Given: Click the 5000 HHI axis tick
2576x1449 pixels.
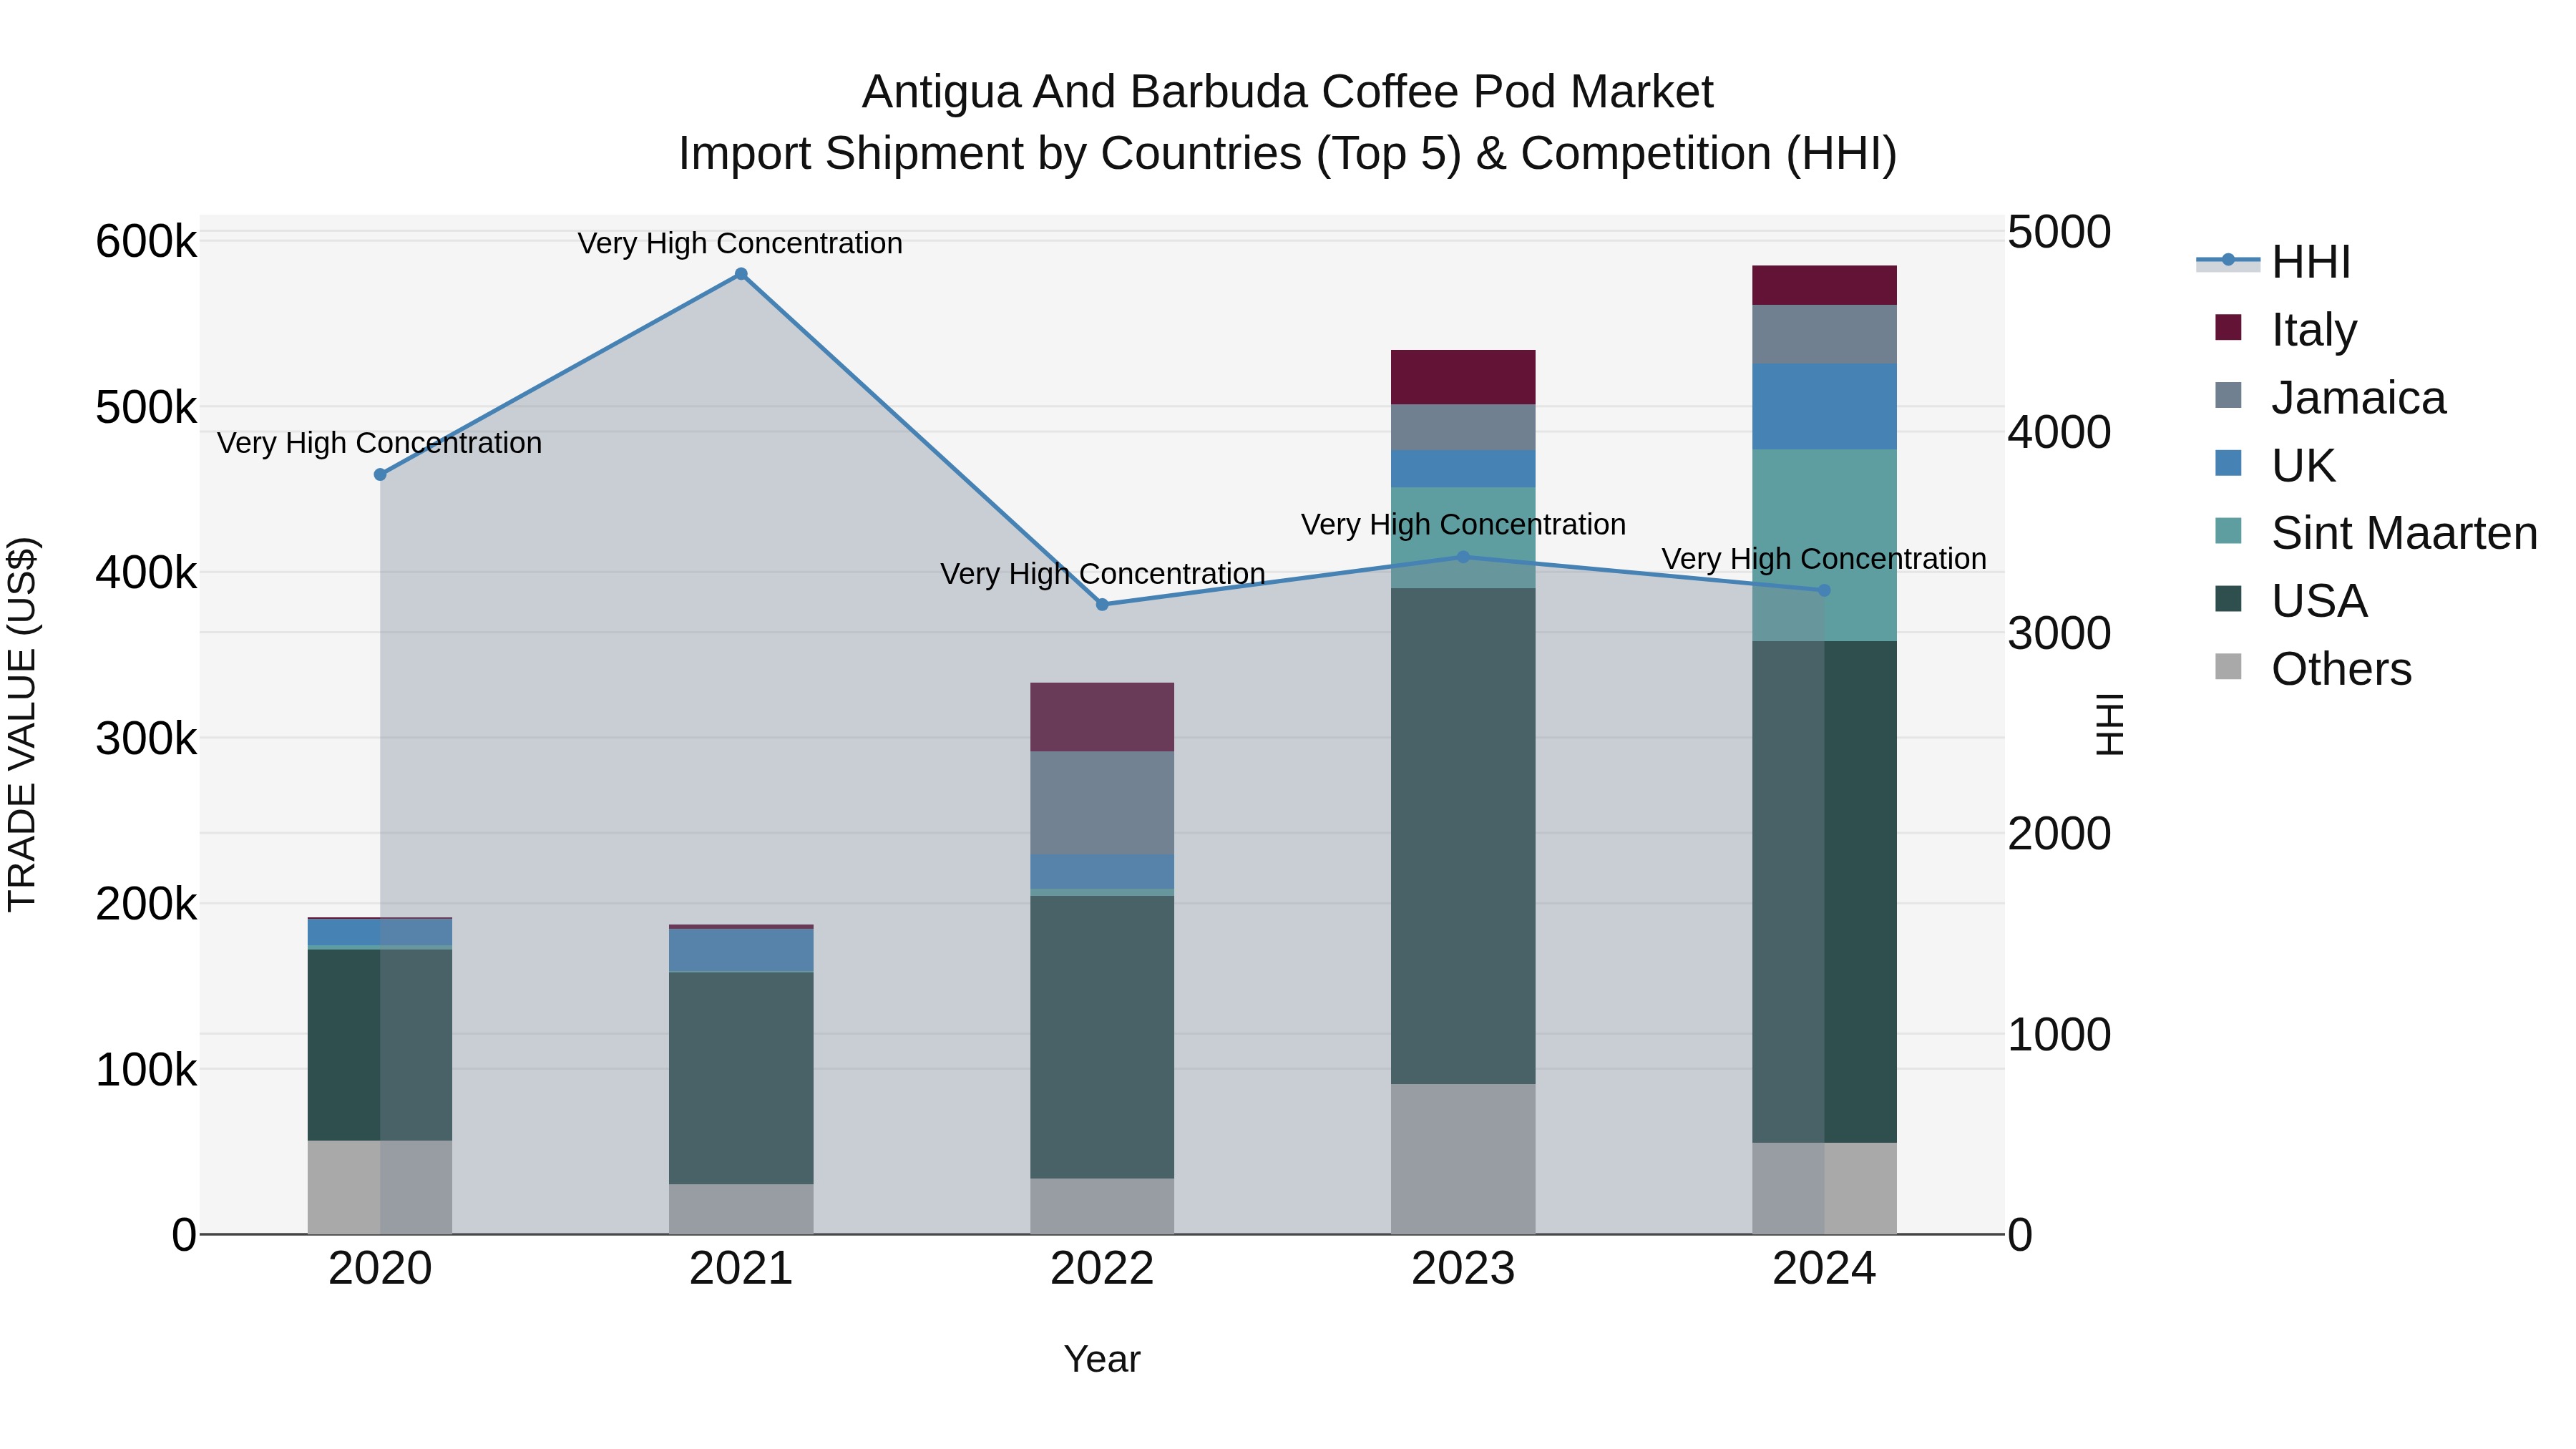Looking at the screenshot, I should point(2060,232).
